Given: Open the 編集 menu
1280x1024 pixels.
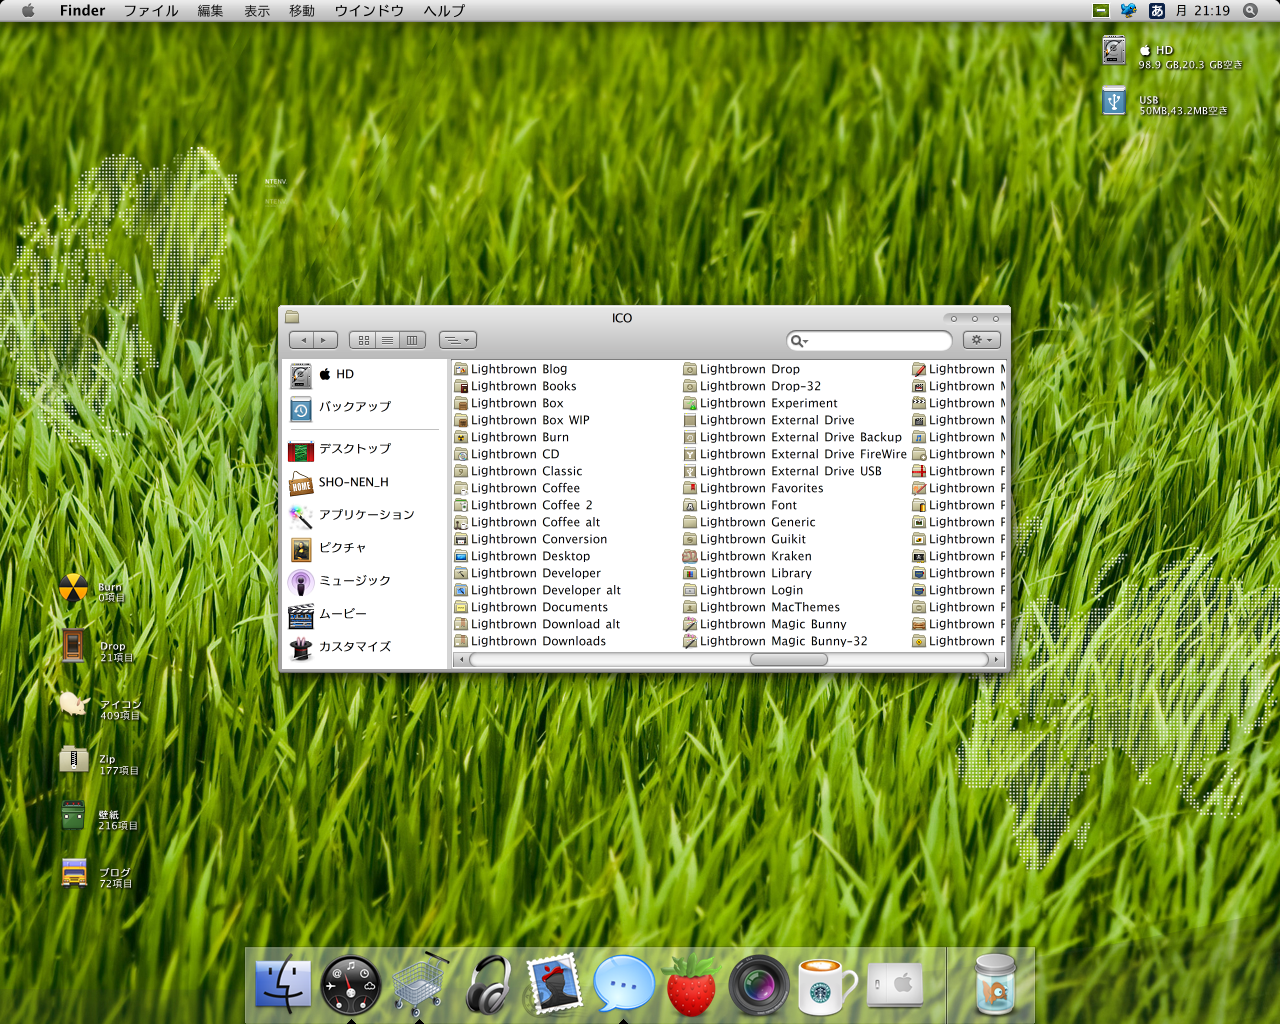Looking at the screenshot, I should (x=210, y=10).
